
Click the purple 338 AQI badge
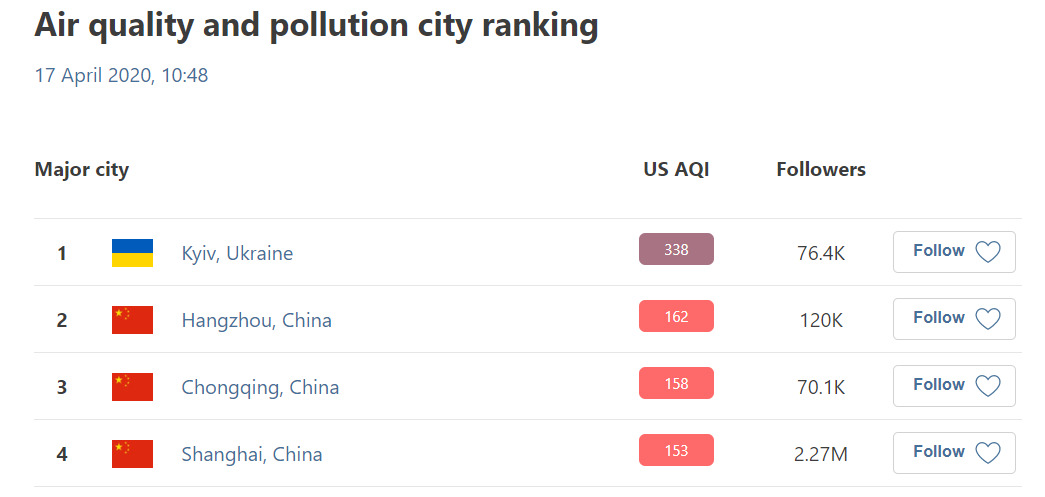(x=676, y=249)
